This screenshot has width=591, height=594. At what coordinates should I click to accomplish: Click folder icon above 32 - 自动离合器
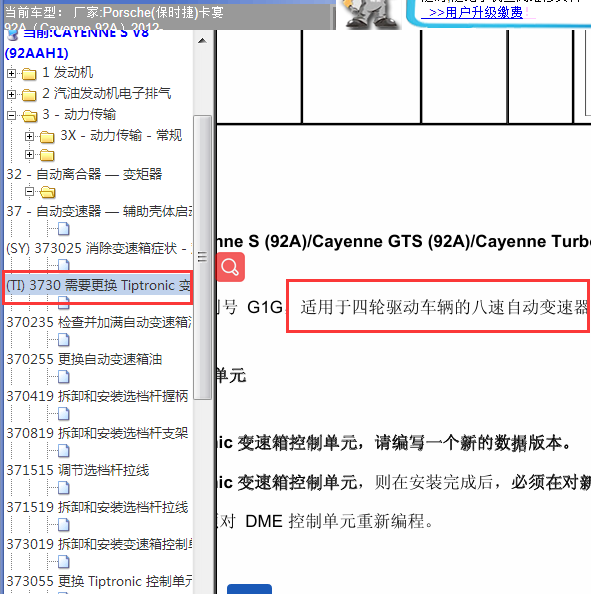[x=47, y=155]
